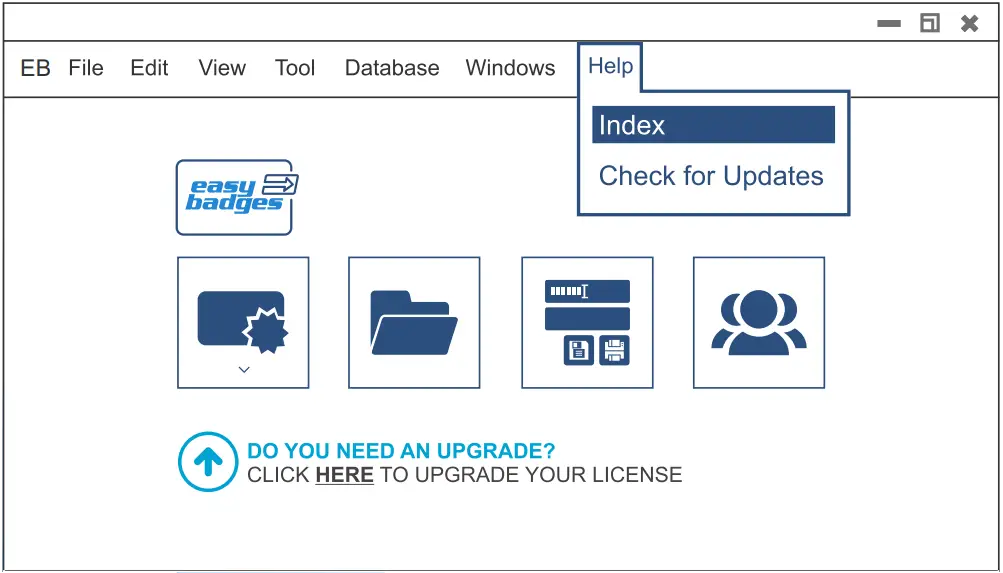
Task: Open the users group tile
Action: pos(759,322)
